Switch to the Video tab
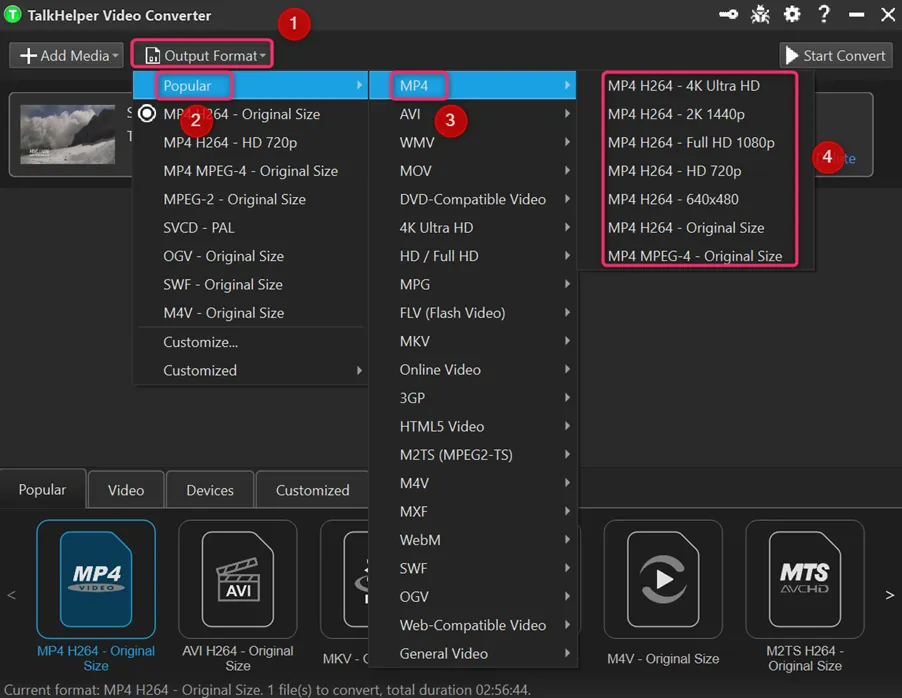This screenshot has height=698, width=902. (x=126, y=490)
